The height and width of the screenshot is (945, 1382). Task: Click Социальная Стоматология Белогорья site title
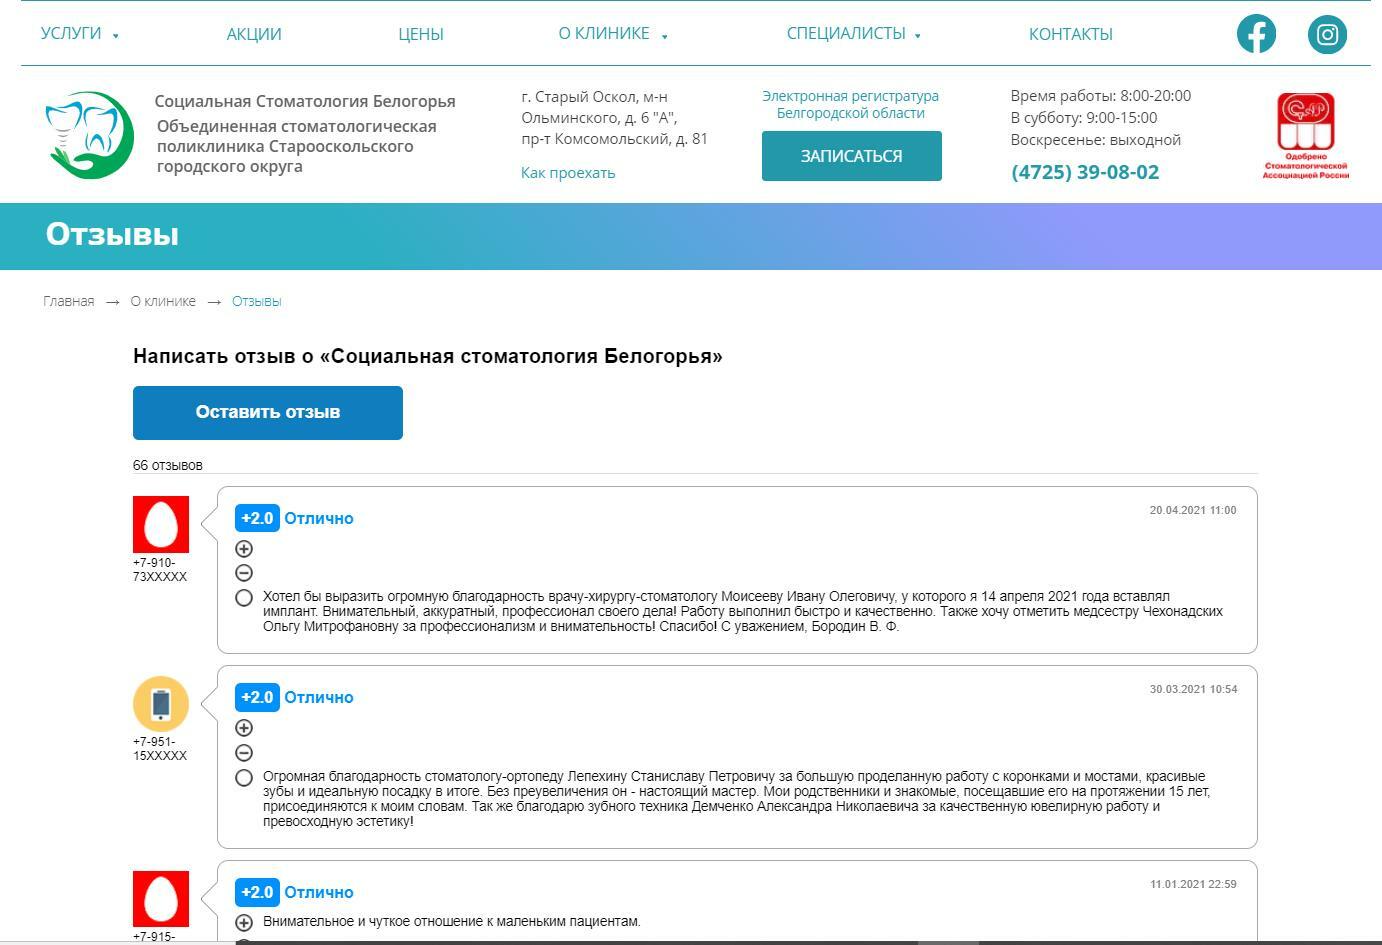click(x=305, y=101)
